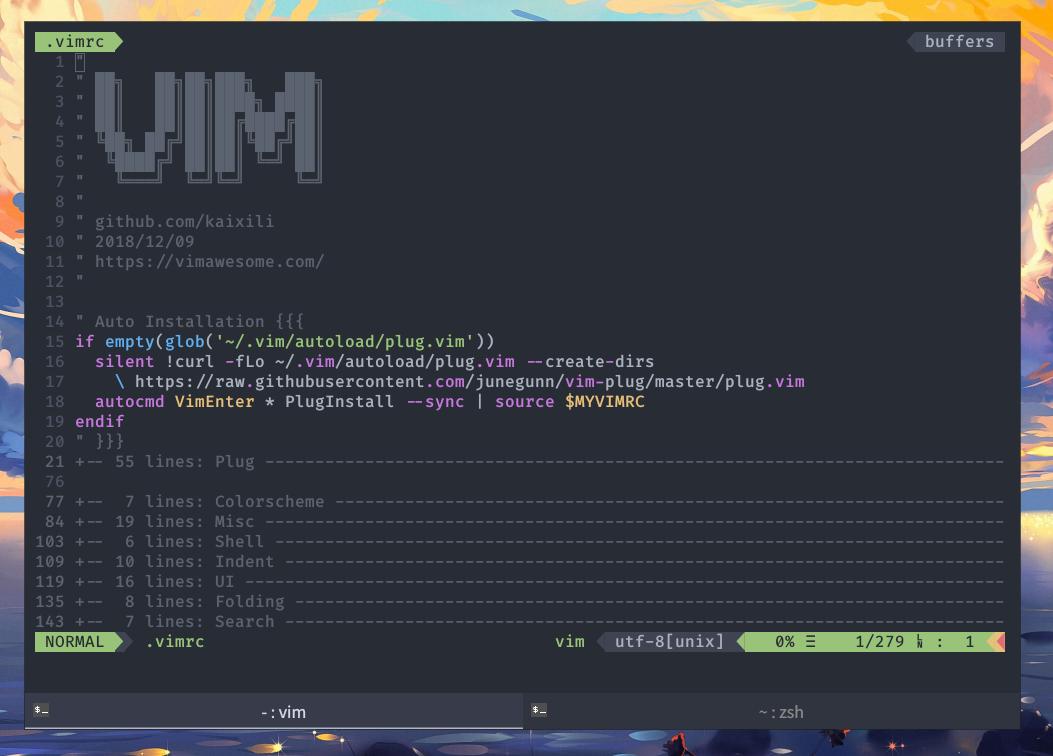The height and width of the screenshot is (756, 1053).
Task: Click the 2018/12/09 date comment
Action: click(x=144, y=242)
